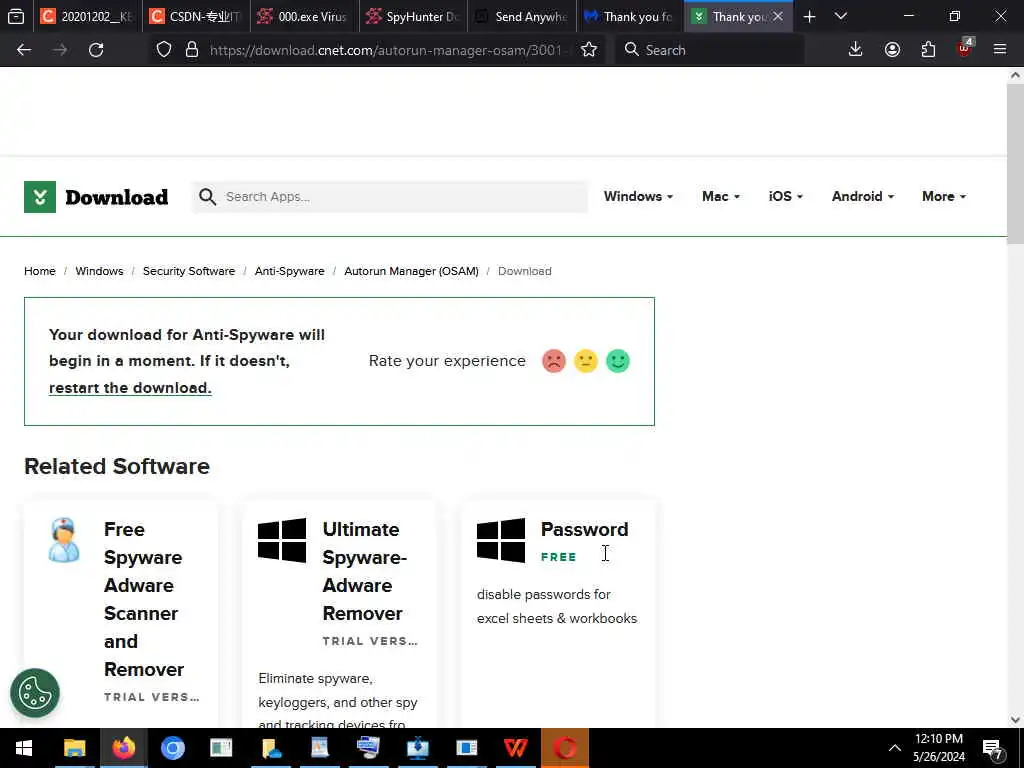Click the Firefox taskbar icon

123,748
